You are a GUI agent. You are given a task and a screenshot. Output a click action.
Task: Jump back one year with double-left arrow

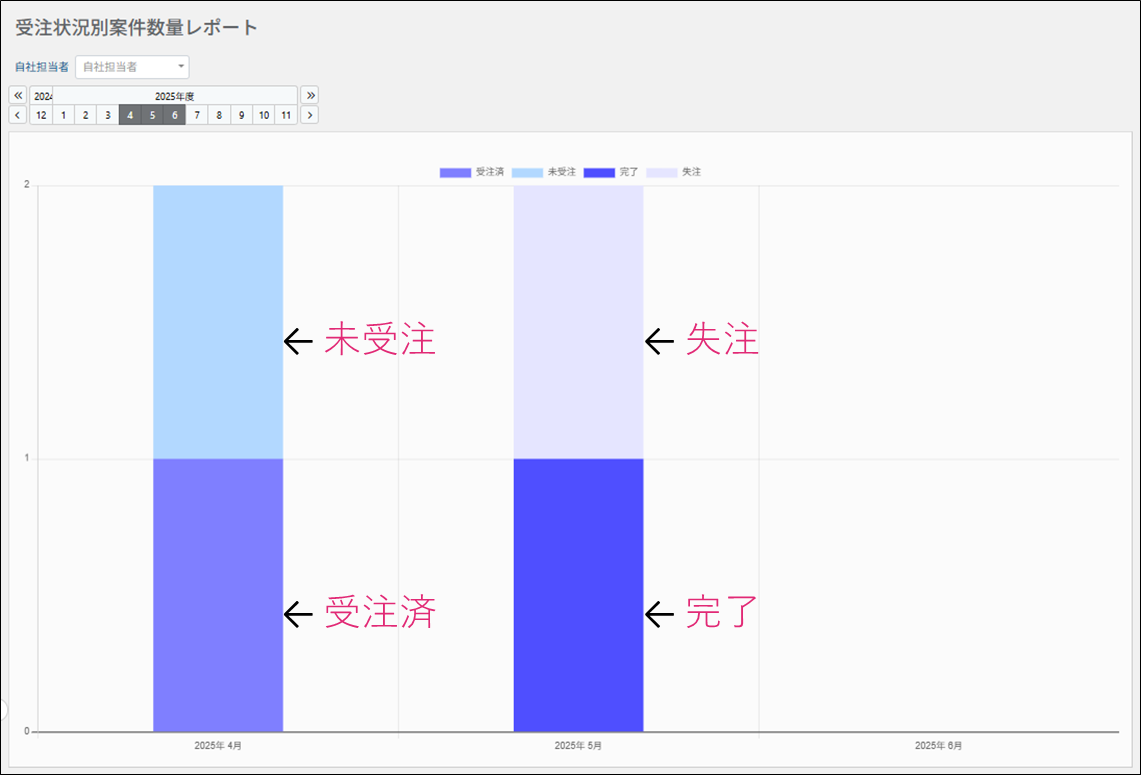[x=18, y=95]
